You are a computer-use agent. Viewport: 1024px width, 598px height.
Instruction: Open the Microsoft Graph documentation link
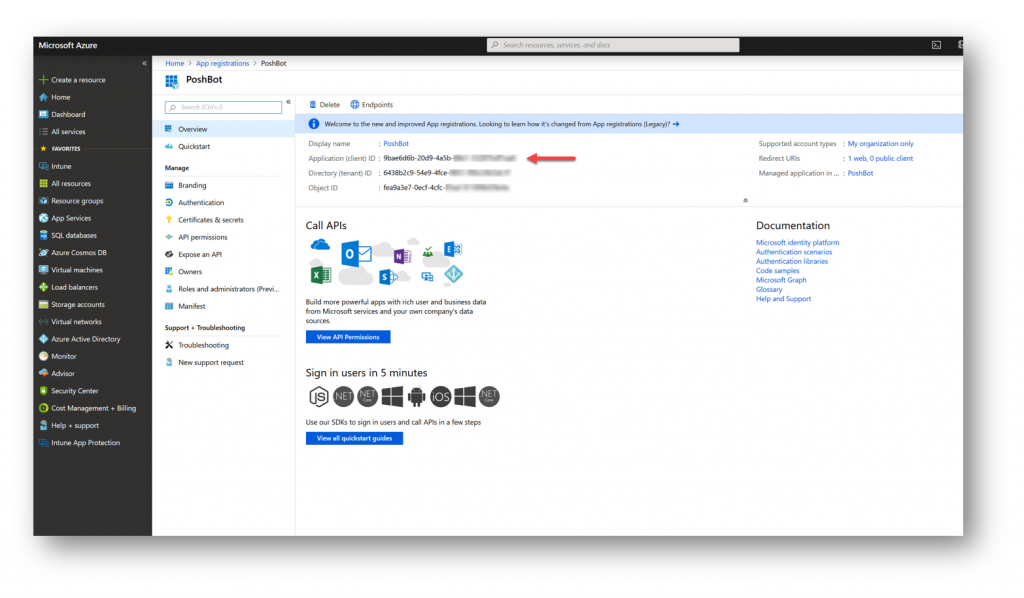[x=781, y=280]
